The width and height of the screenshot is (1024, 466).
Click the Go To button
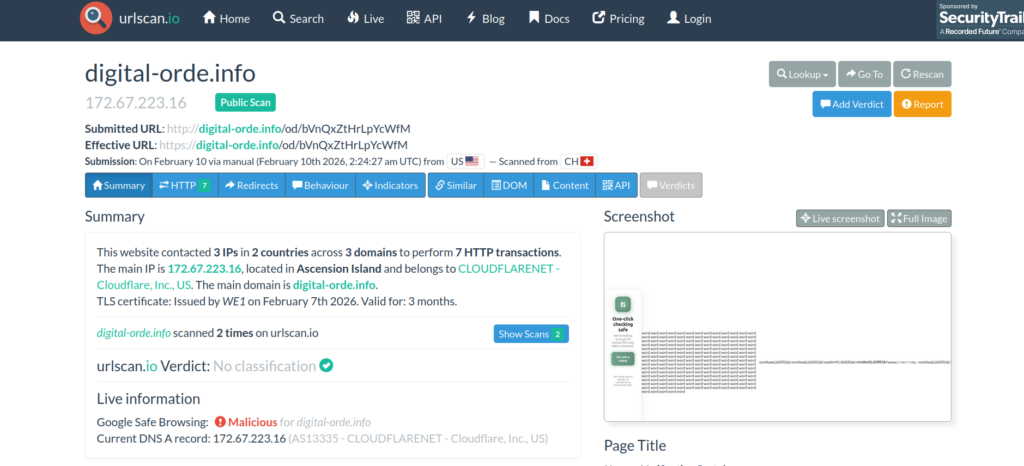(x=863, y=74)
